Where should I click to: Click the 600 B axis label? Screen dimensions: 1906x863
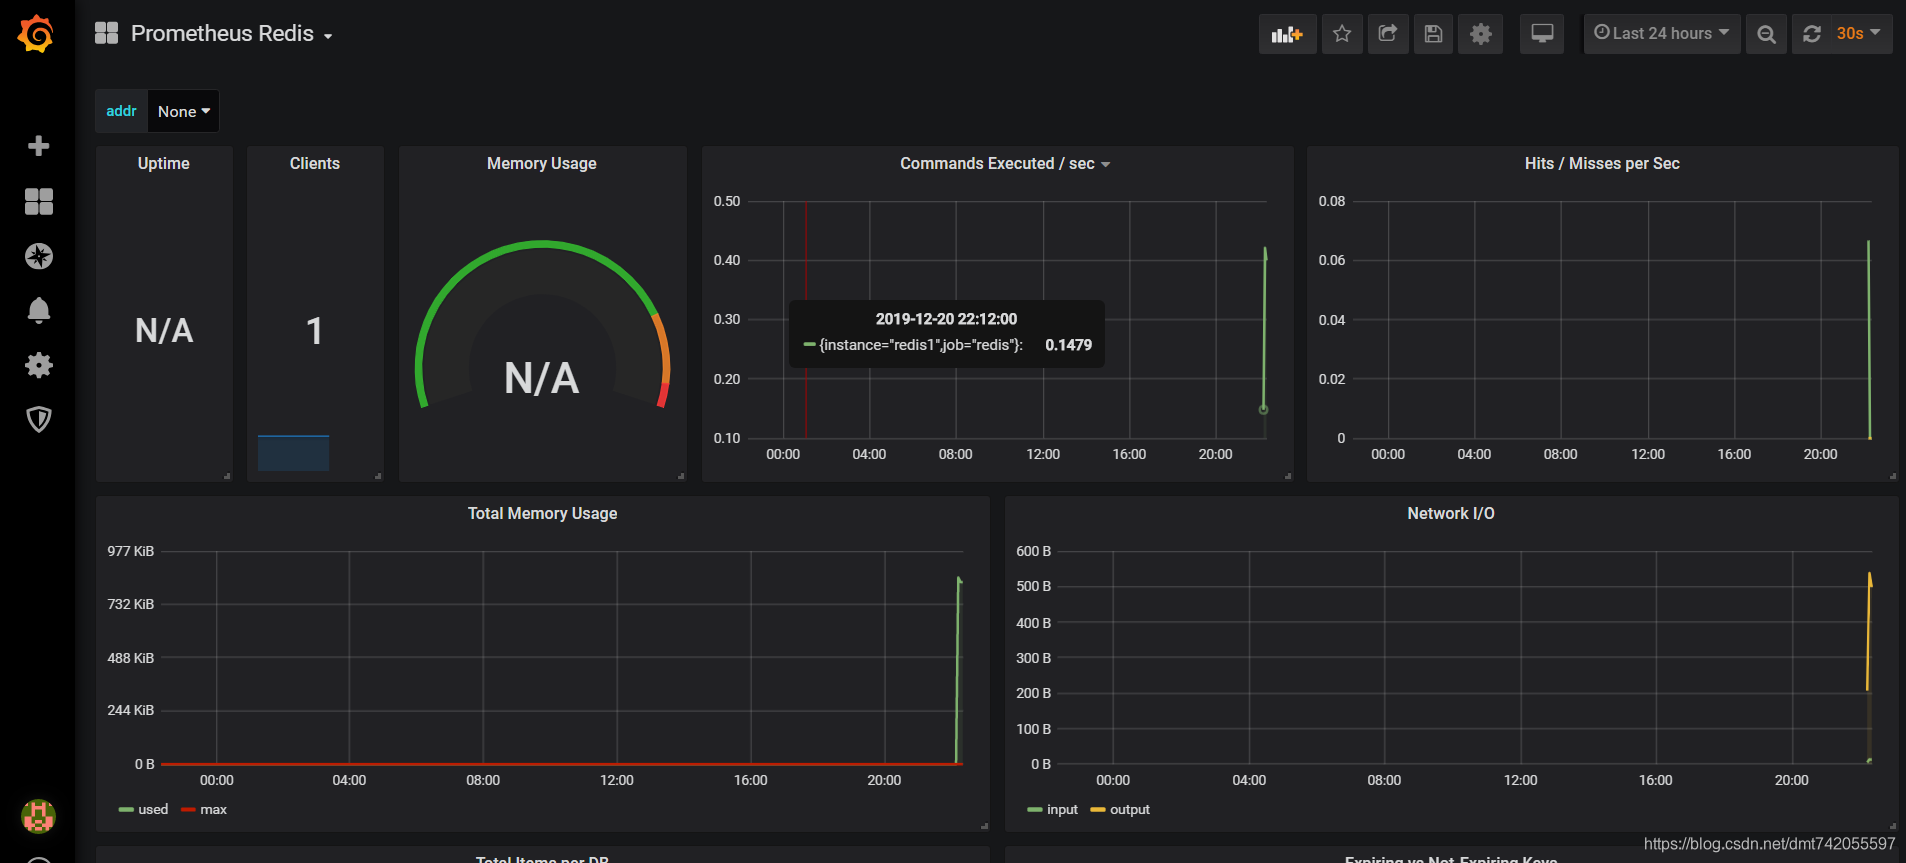[1033, 551]
